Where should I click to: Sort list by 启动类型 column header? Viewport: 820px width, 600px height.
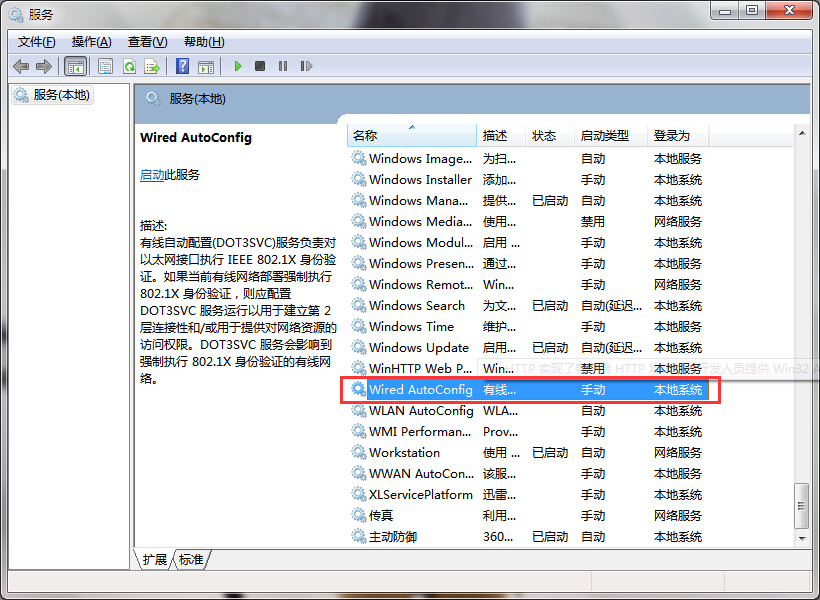click(604, 135)
